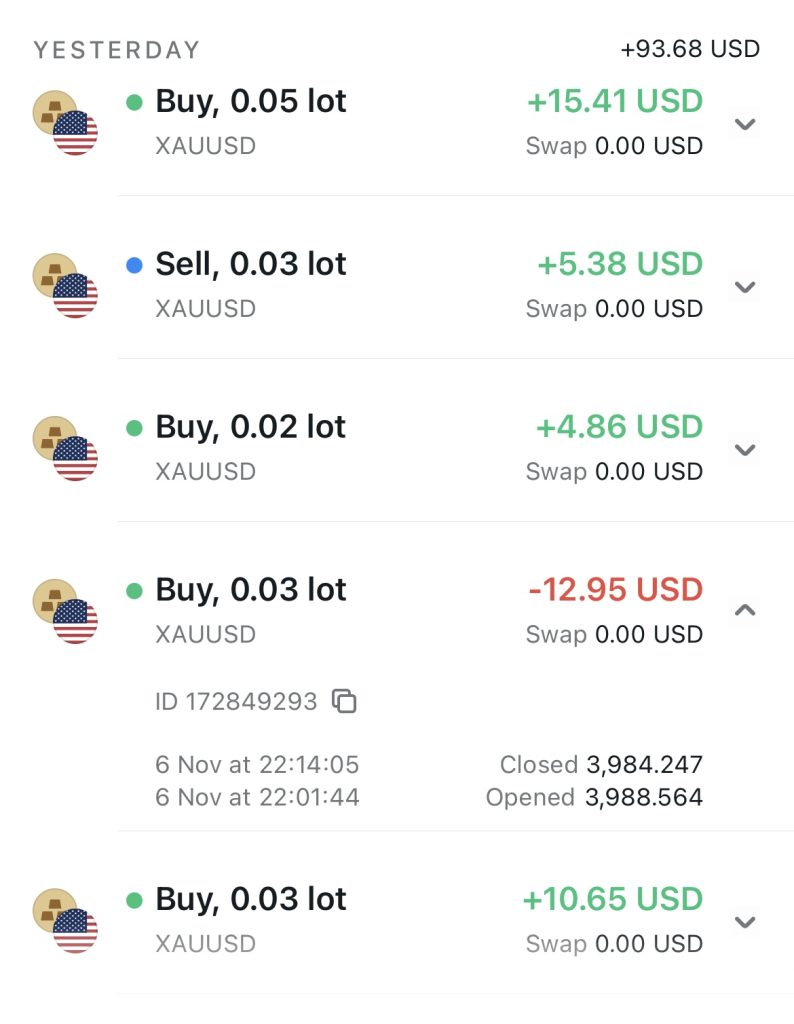Click the +93.68 USD daily total

point(690,48)
